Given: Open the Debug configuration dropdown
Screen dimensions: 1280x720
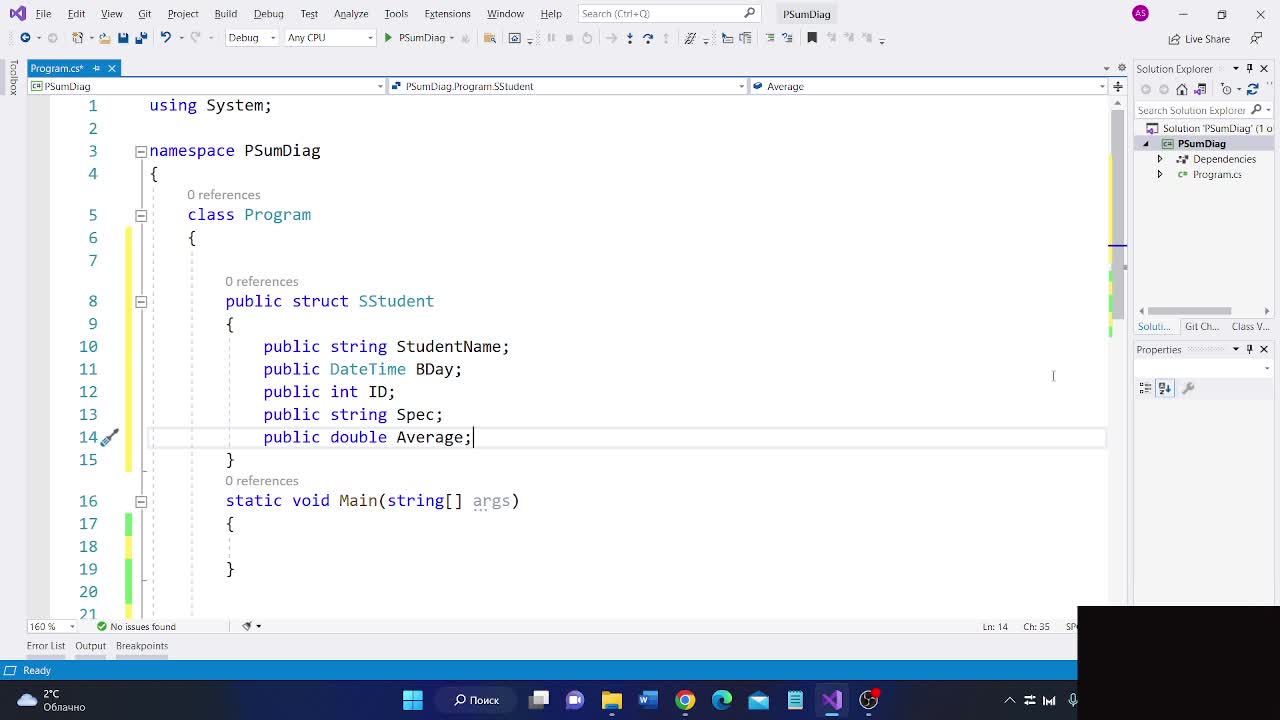Looking at the screenshot, I should click(251, 38).
